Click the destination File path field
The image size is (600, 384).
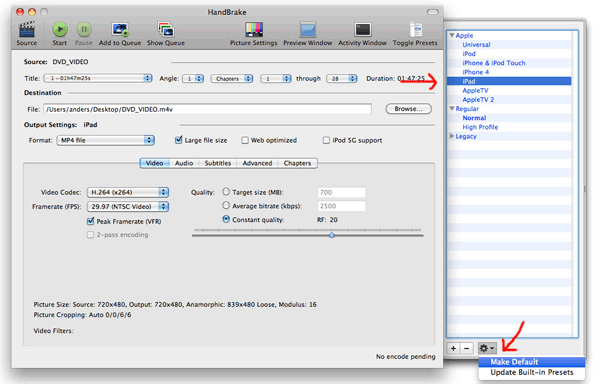207,109
